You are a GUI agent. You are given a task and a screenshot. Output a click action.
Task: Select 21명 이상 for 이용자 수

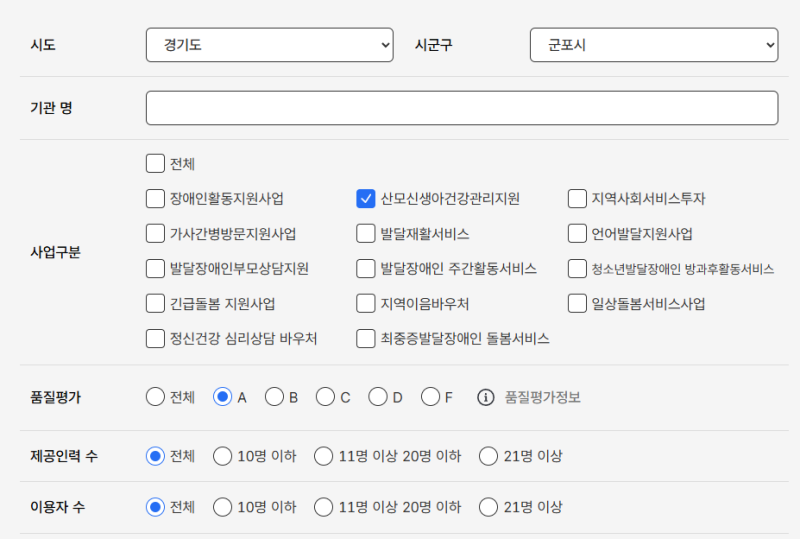point(488,507)
